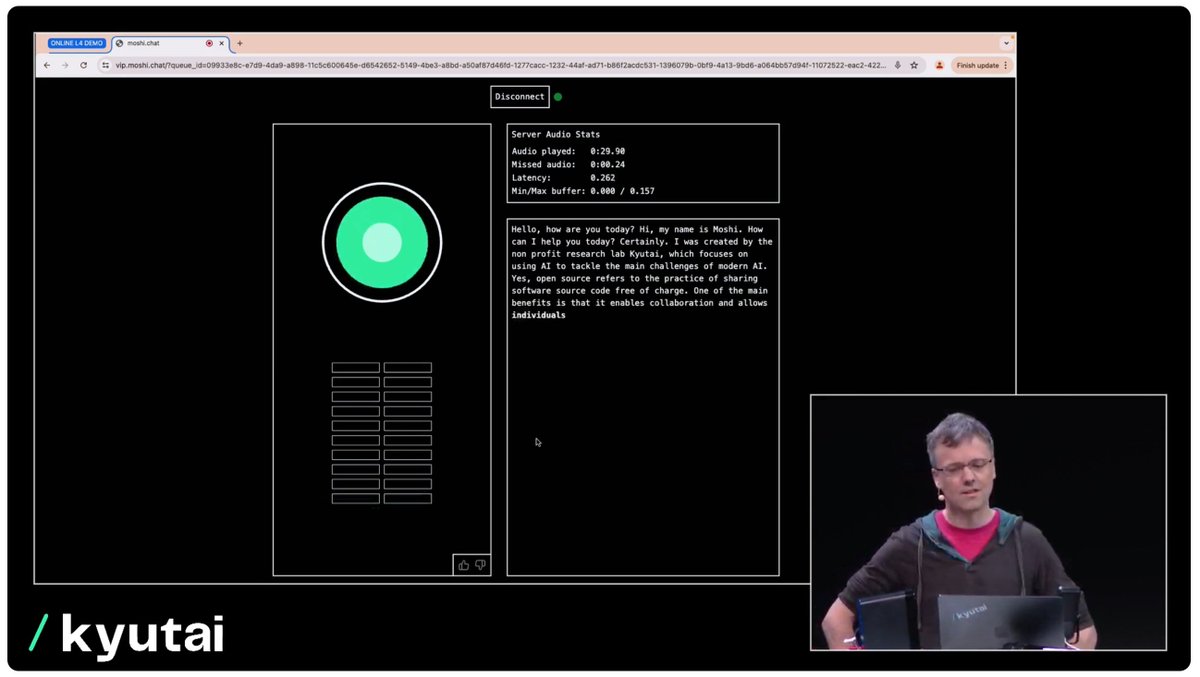Open site information icon in address bar
The image size is (1200, 677).
tap(106, 65)
